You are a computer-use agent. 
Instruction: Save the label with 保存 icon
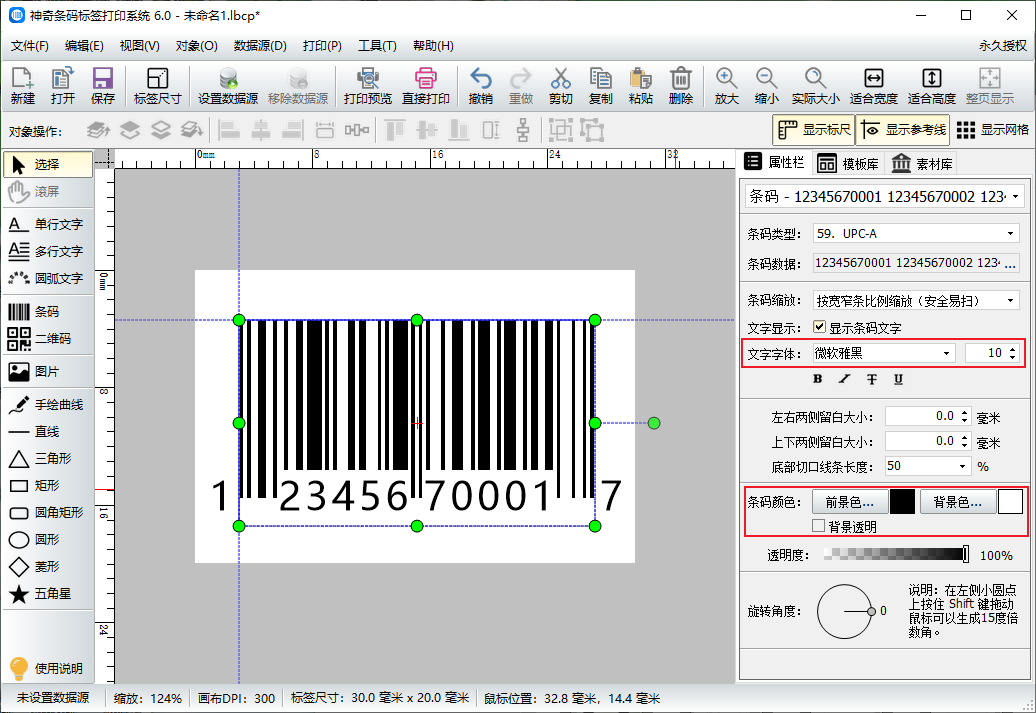[102, 86]
